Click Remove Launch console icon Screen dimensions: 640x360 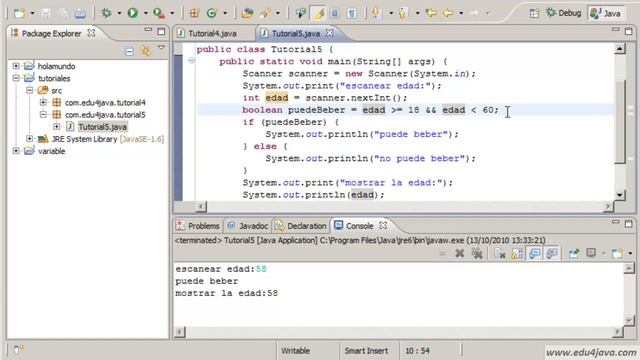point(460,253)
